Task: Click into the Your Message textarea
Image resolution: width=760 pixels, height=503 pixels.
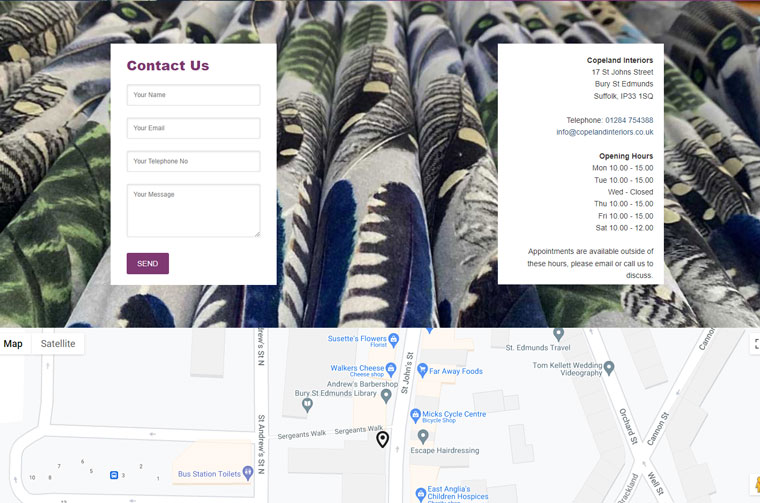Action: pyautogui.click(x=193, y=211)
